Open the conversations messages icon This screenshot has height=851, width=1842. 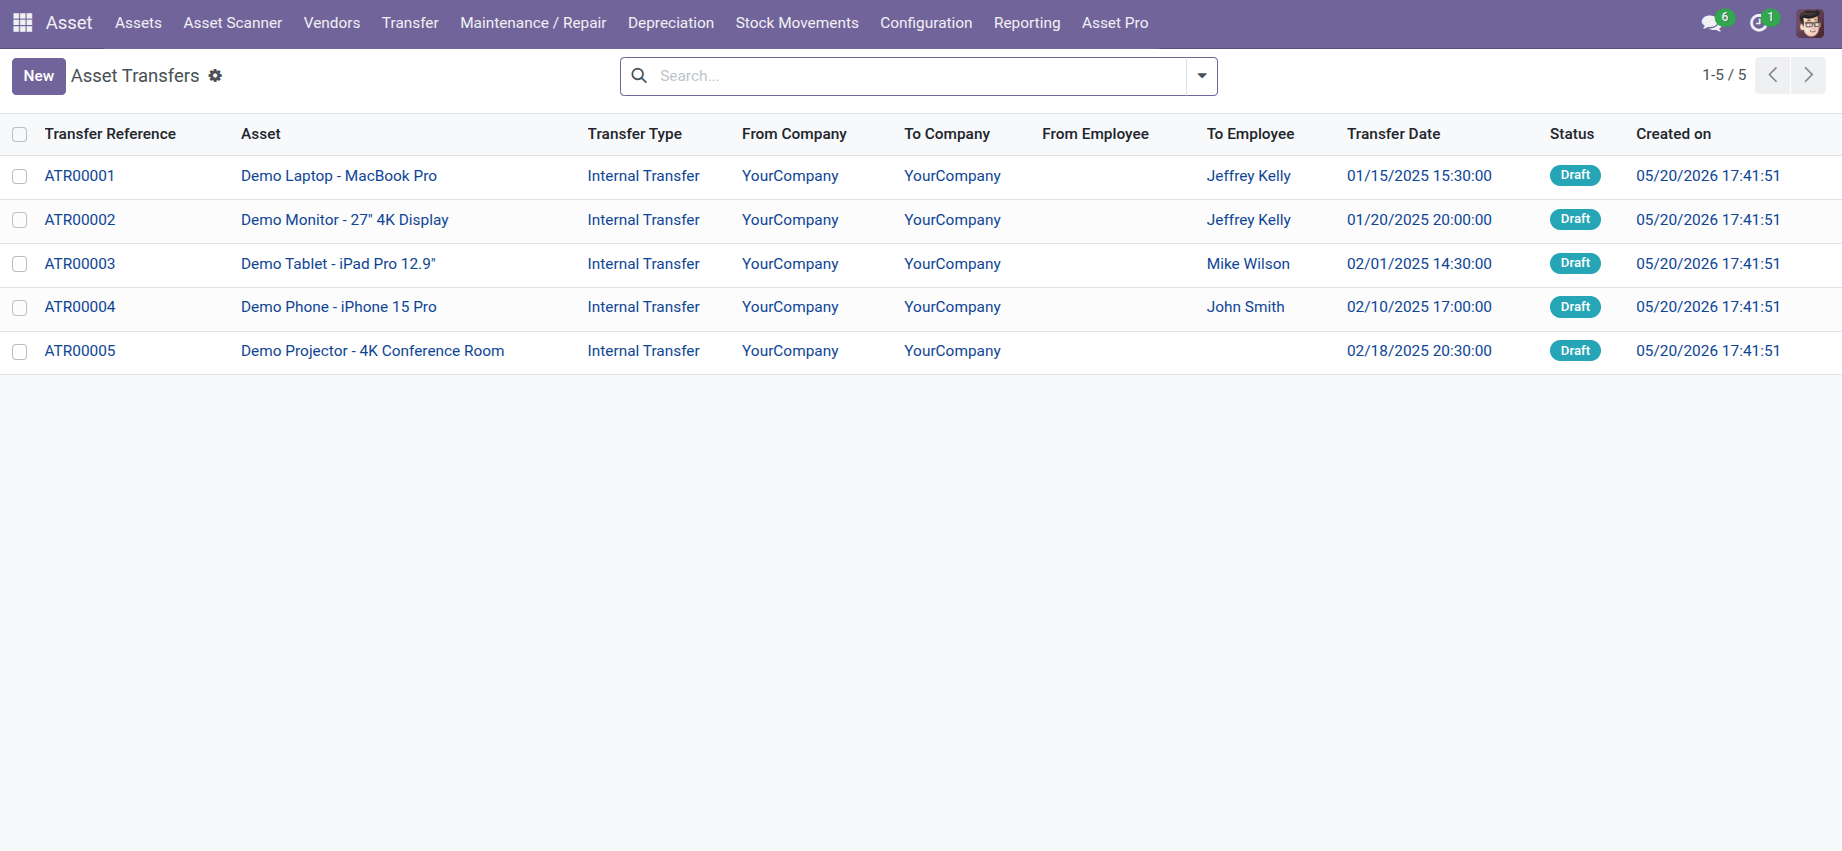point(1712,23)
